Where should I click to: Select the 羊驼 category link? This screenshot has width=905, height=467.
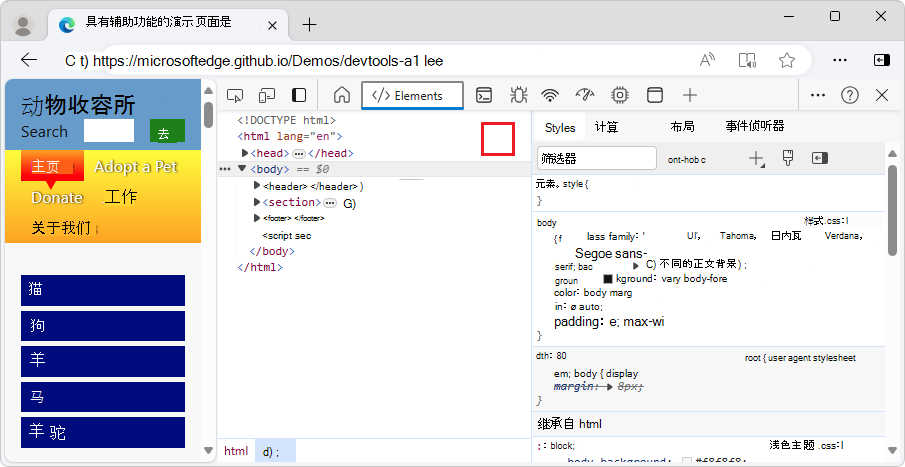(103, 432)
